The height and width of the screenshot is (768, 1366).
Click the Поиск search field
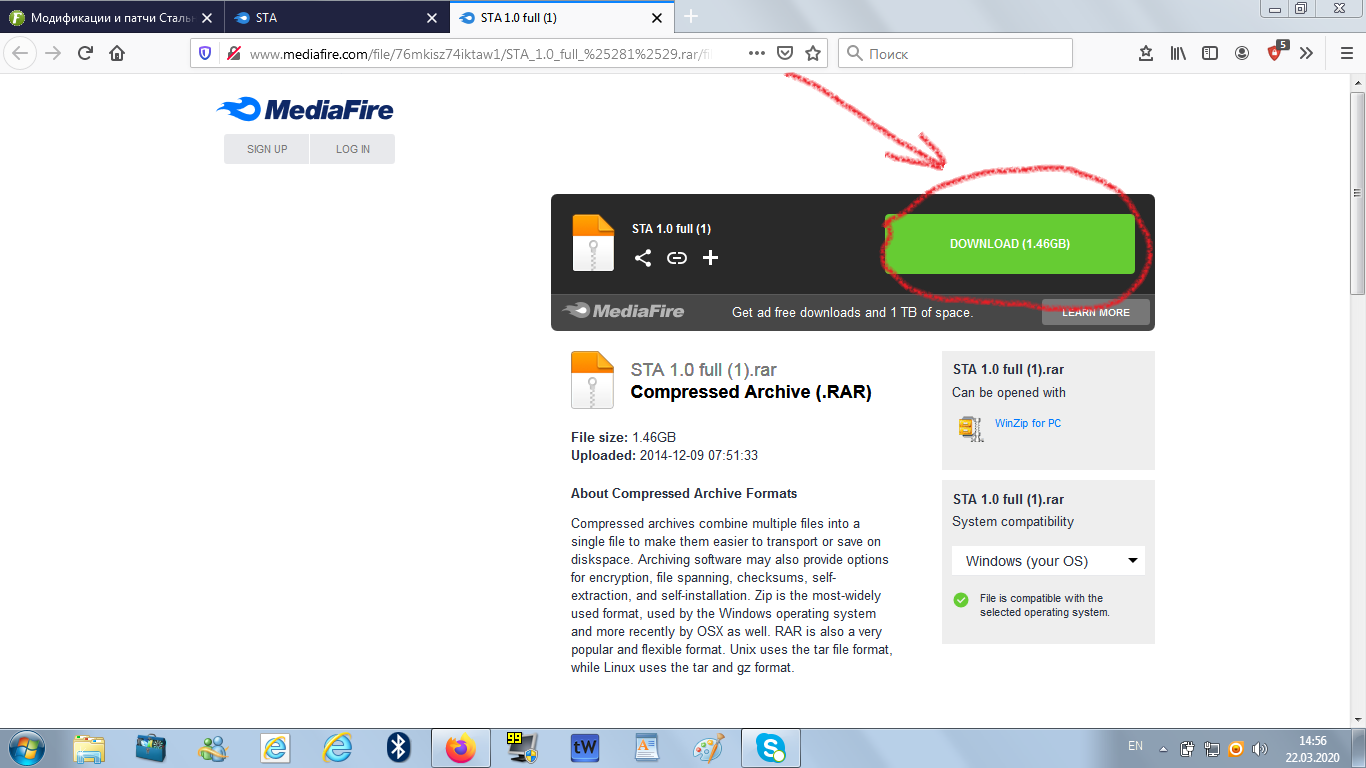(955, 53)
